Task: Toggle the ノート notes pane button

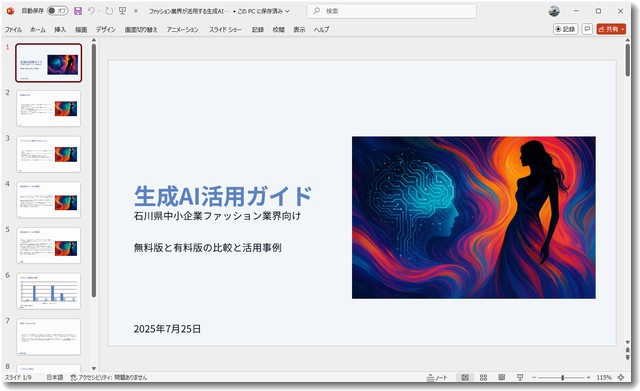Action: 437,378
